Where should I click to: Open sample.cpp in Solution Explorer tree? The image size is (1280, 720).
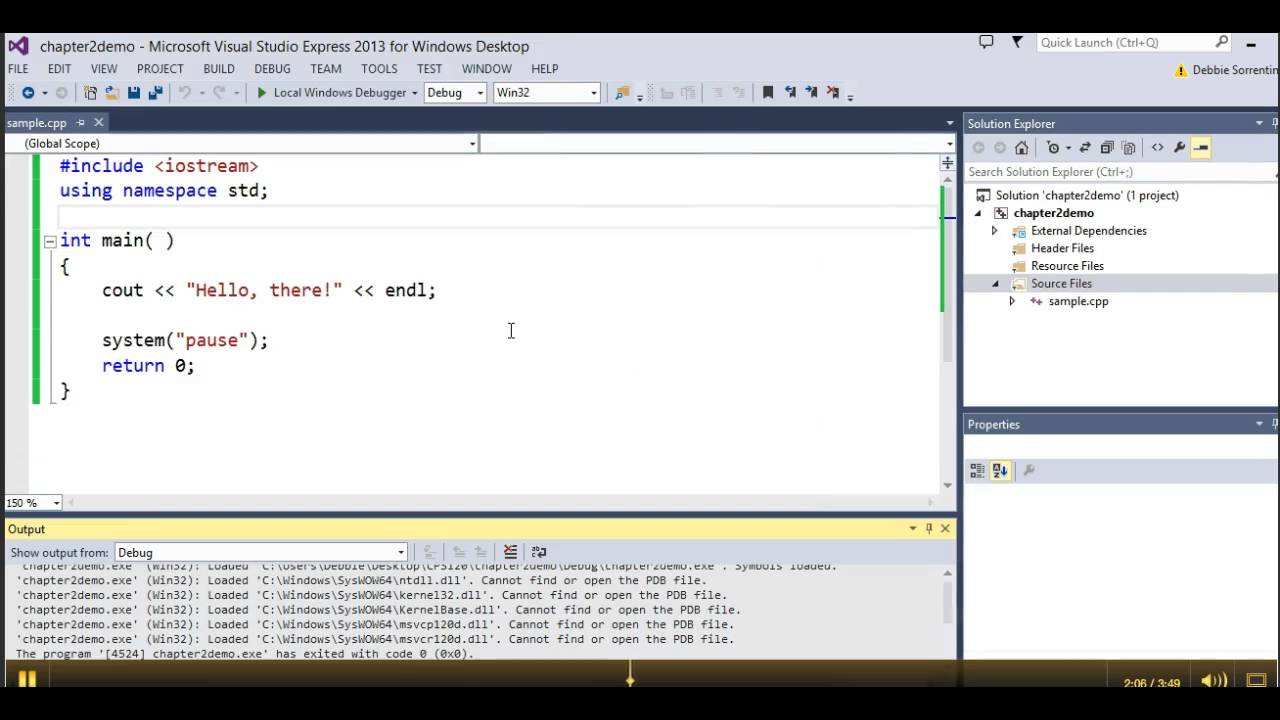point(1078,301)
